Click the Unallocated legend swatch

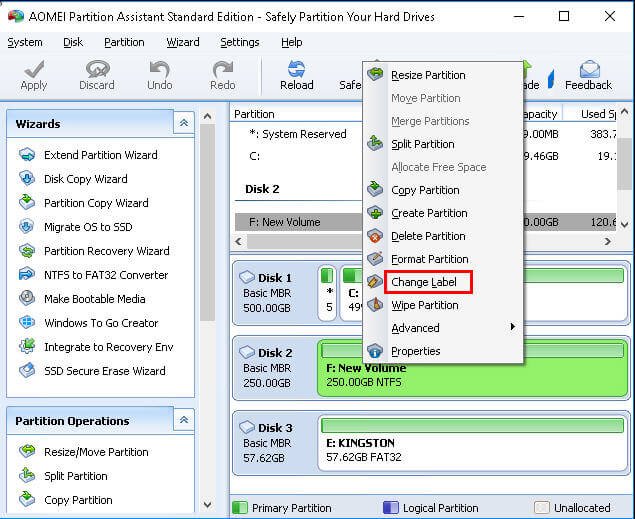coord(542,508)
